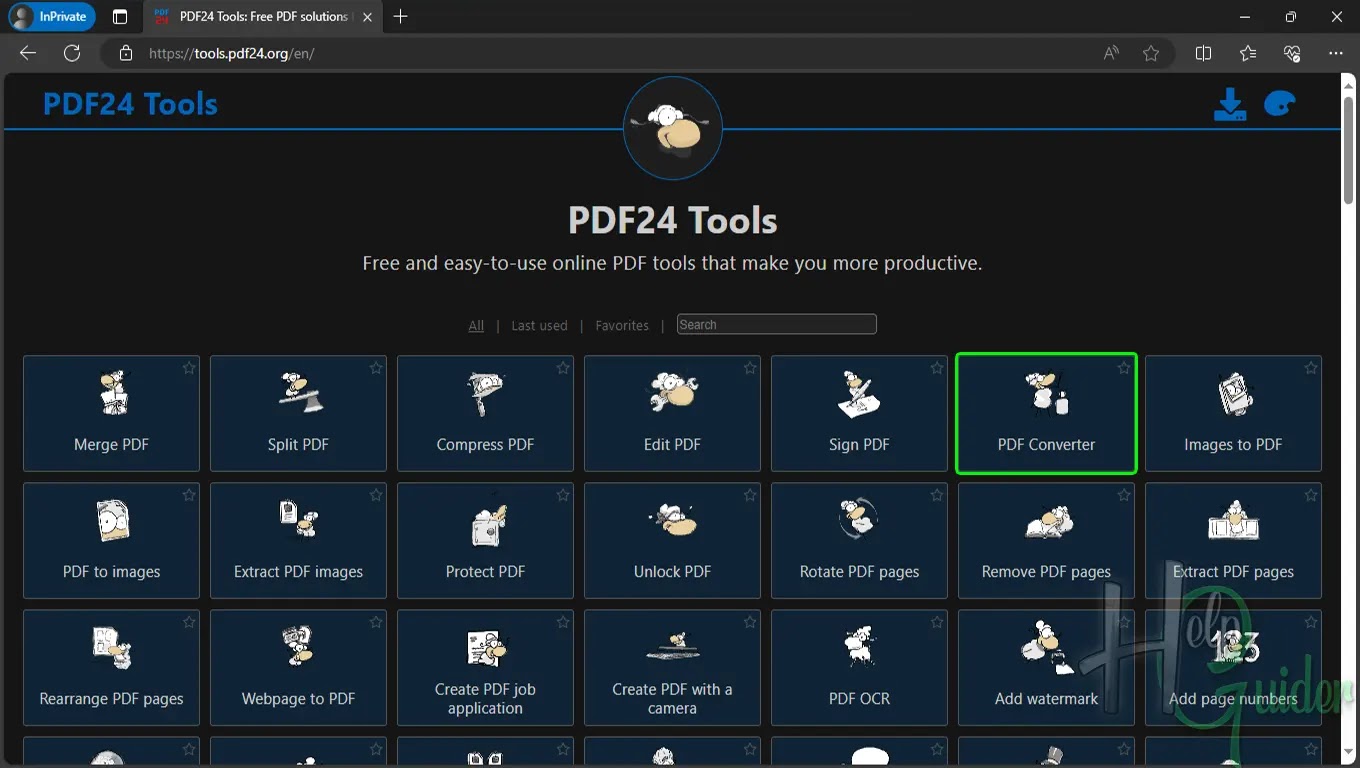Viewport: 1360px width, 768px height.
Task: Switch to the Favorites filter
Action: click(622, 325)
